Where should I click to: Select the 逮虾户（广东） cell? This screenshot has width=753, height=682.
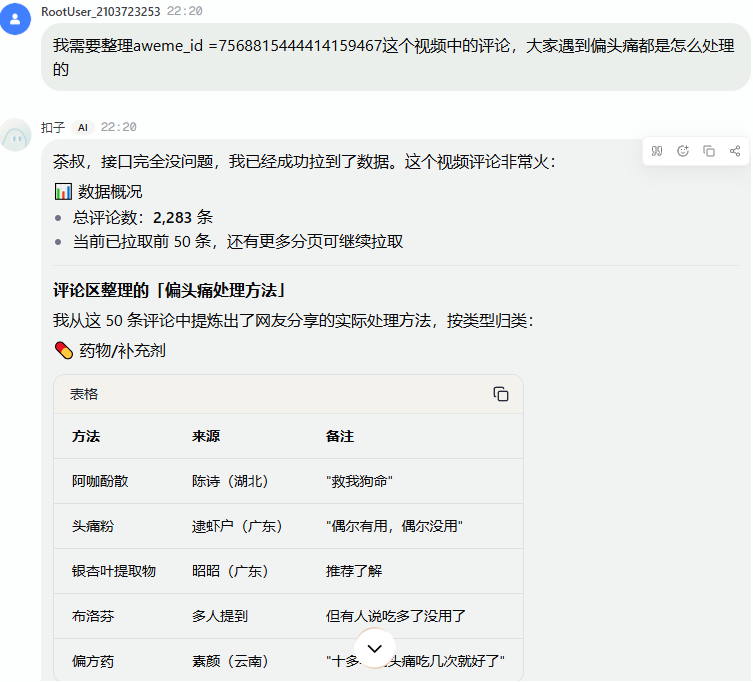click(237, 526)
